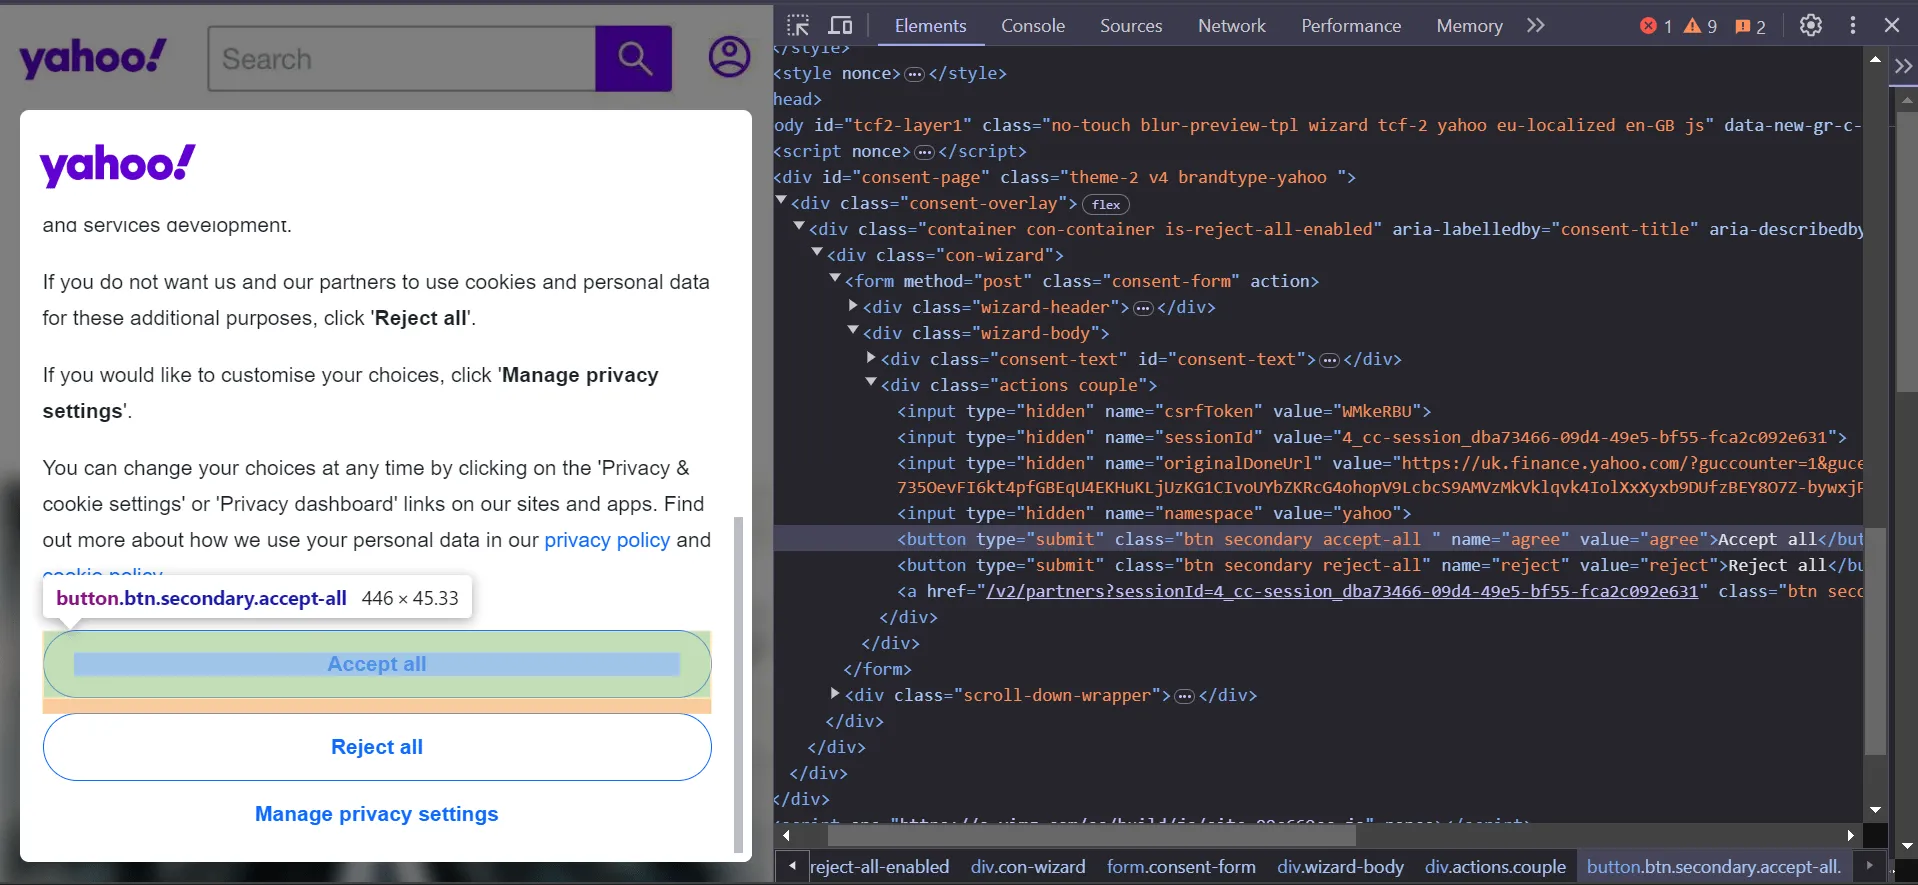Viewport: 1918px width, 885px height.
Task: Switch to the Console tab
Action: (x=1033, y=26)
